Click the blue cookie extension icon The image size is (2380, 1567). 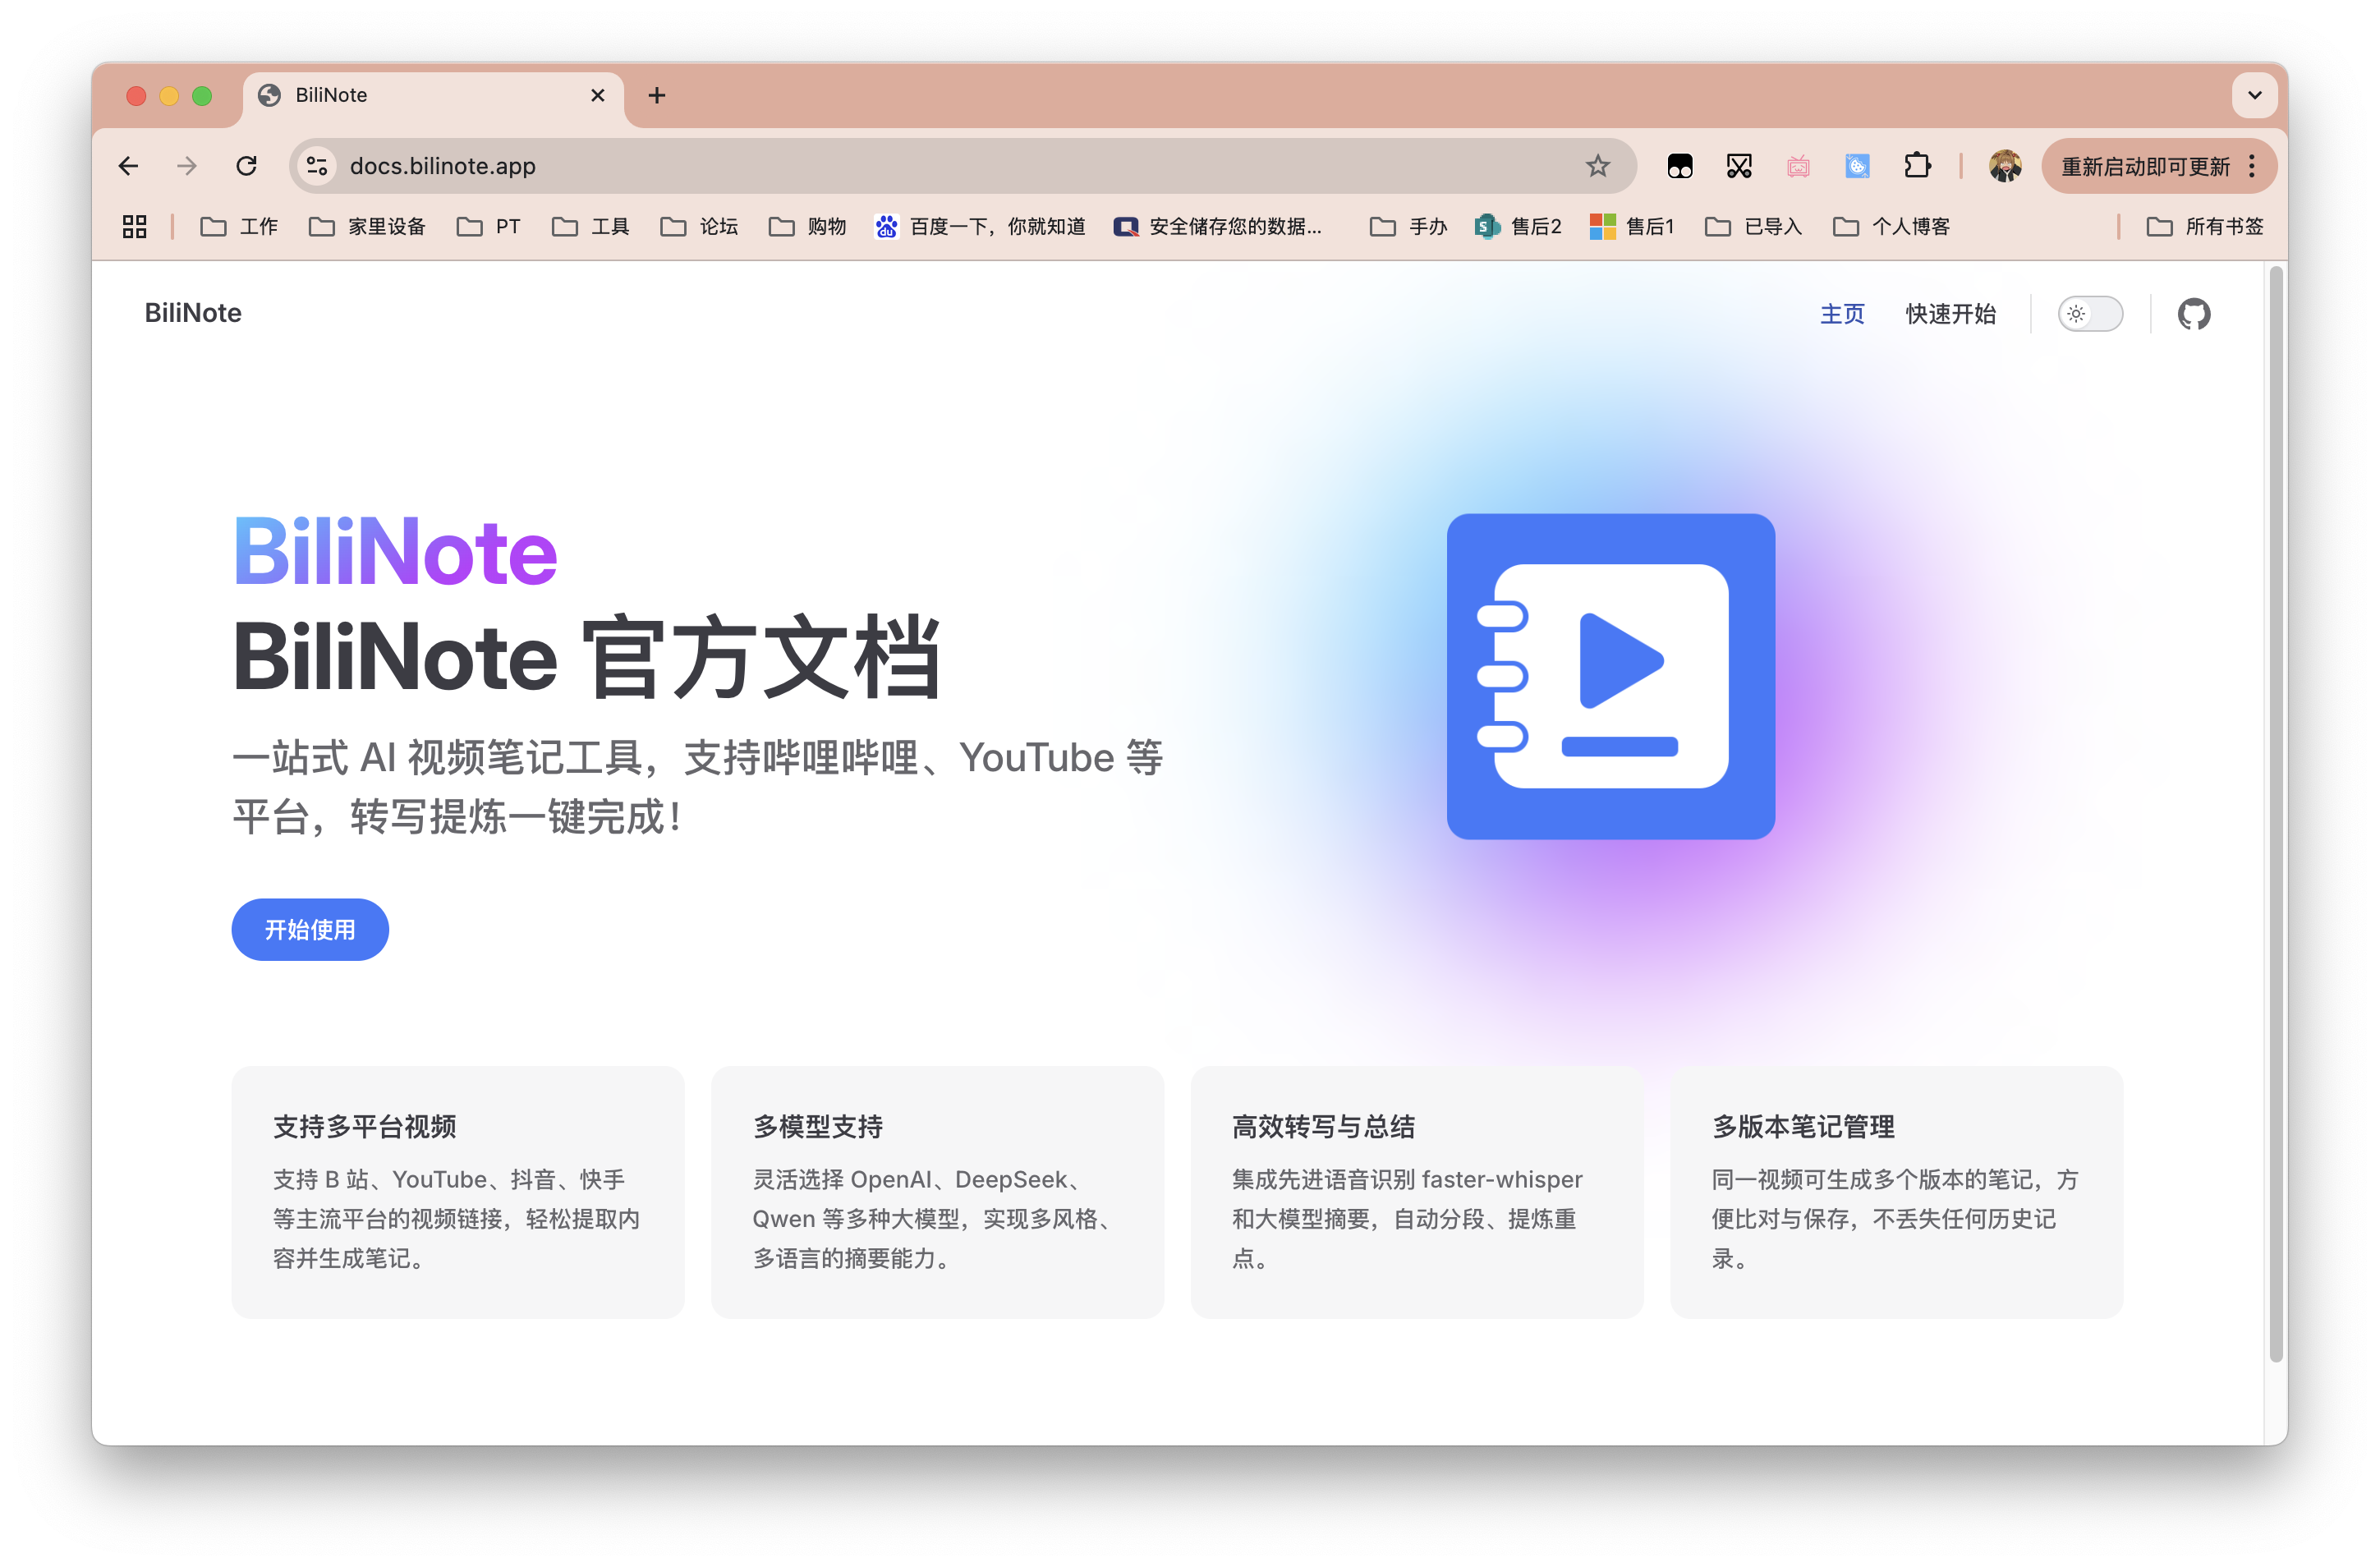click(1858, 165)
